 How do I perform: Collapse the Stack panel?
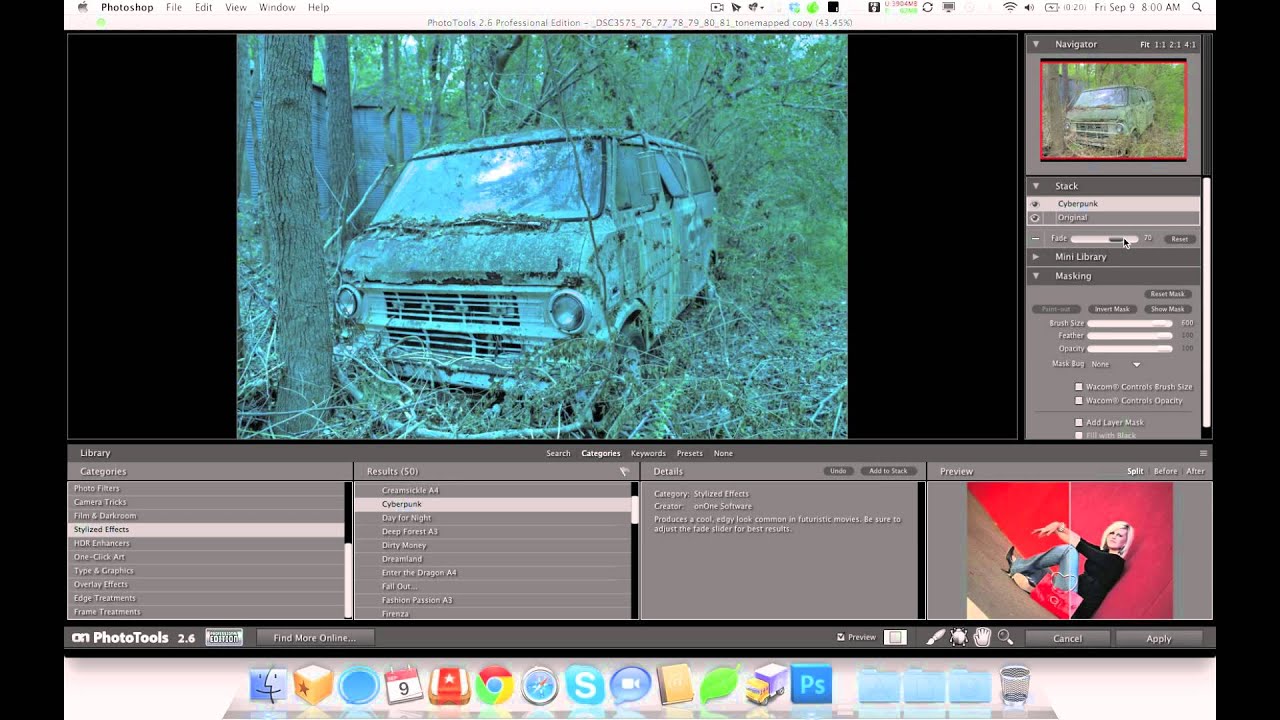(1036, 186)
